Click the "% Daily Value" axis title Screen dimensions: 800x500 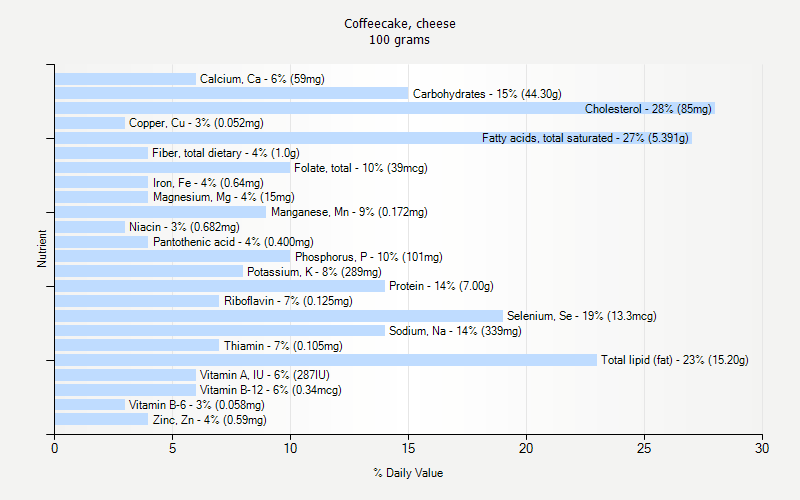pos(408,473)
